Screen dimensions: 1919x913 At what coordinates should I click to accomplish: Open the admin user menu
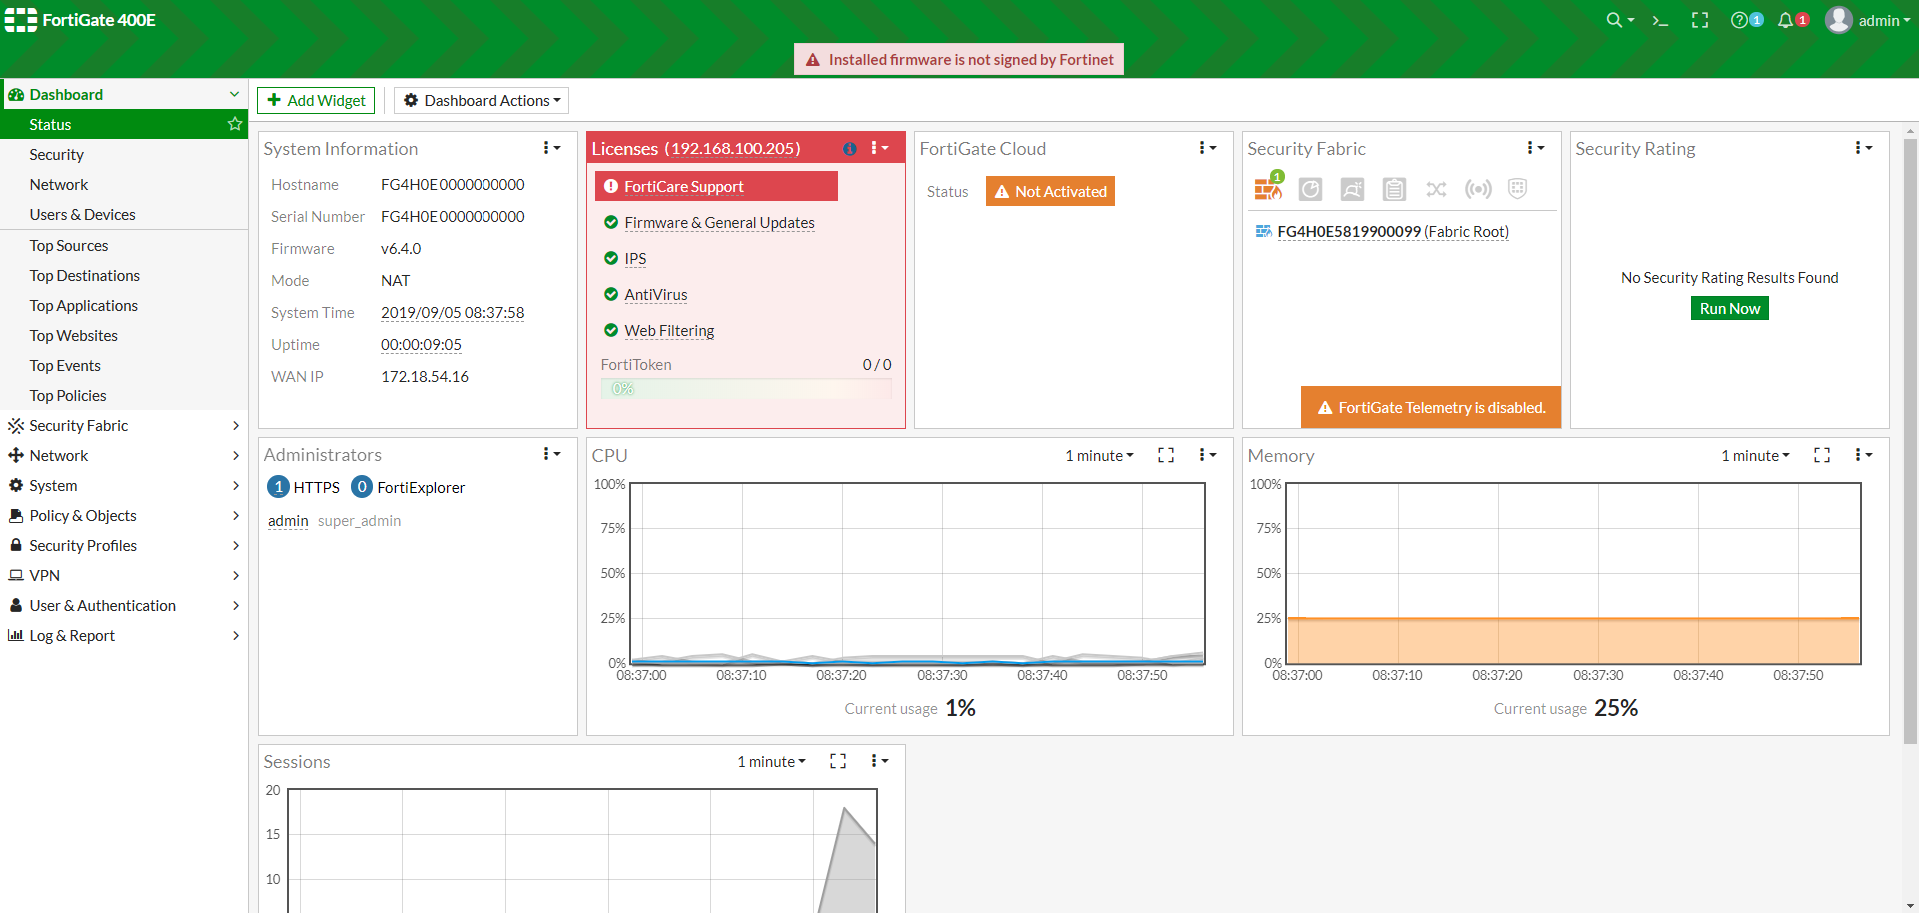(1868, 20)
